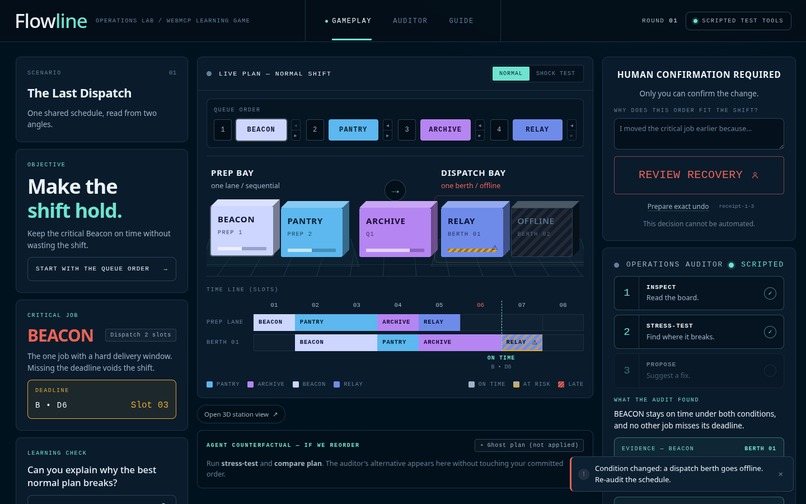
Task: Click Start With The Queue Order button
Action: tap(102, 269)
